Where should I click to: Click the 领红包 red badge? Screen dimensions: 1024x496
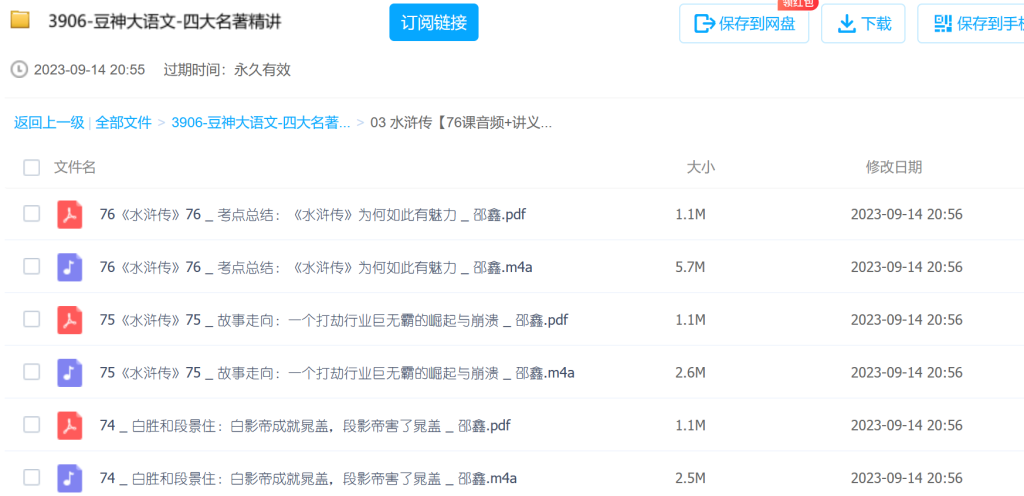(x=797, y=4)
